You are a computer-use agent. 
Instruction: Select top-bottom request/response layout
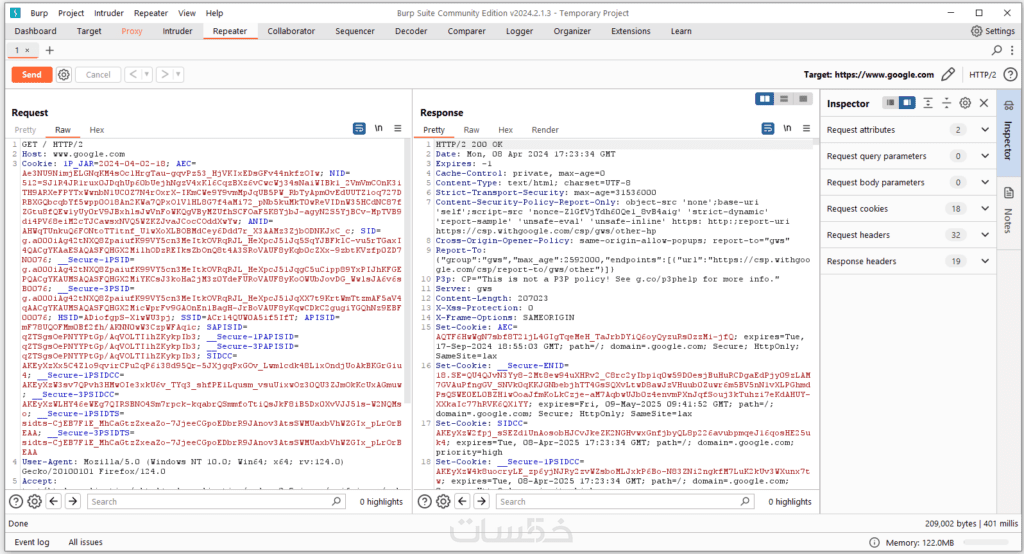tap(784, 99)
